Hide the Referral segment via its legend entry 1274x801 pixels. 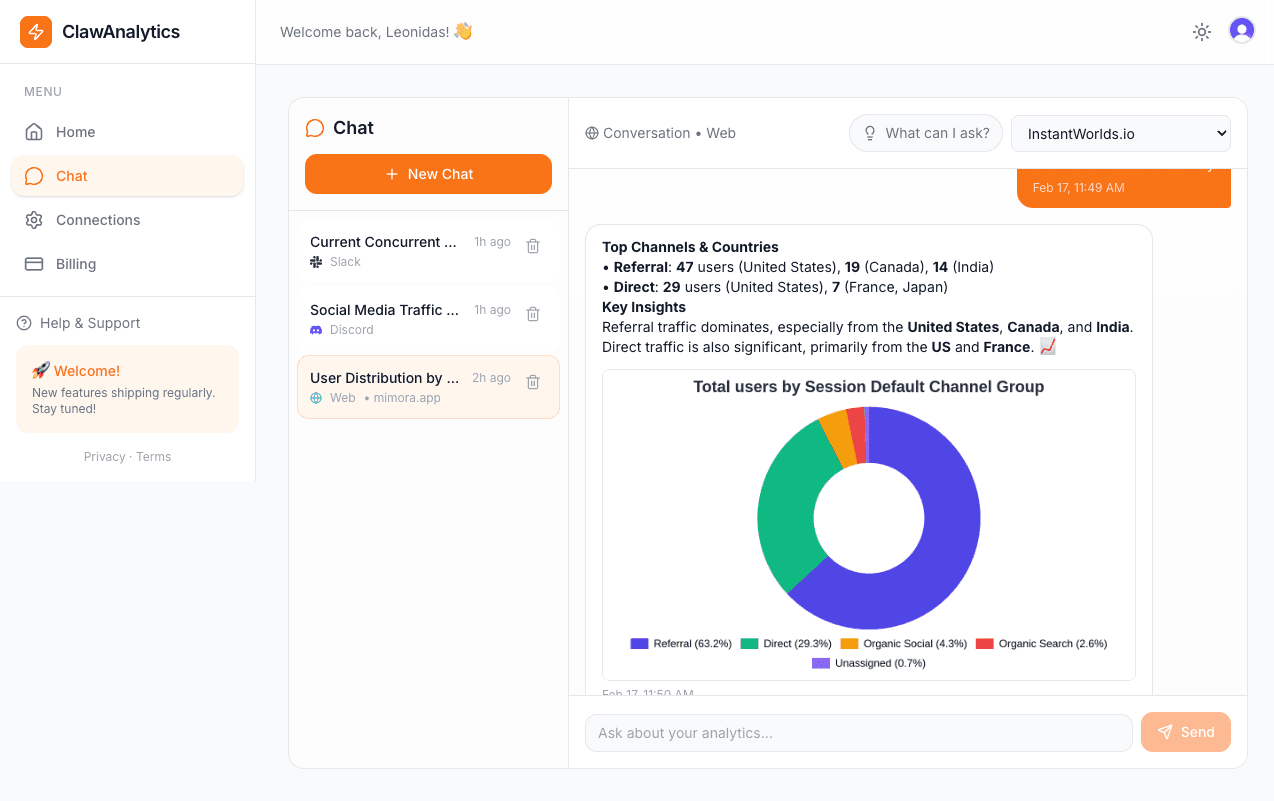[x=684, y=643]
